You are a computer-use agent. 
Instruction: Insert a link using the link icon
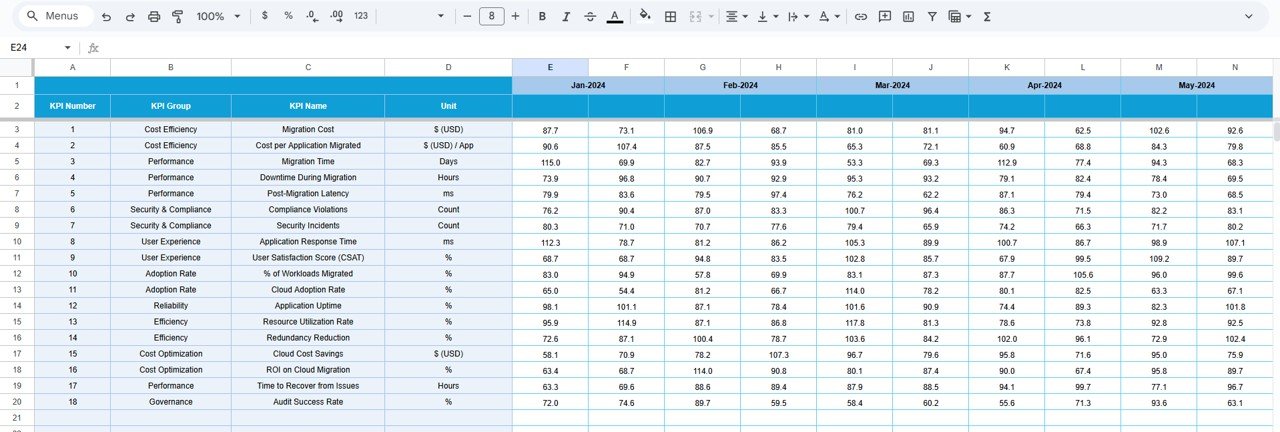(x=860, y=17)
